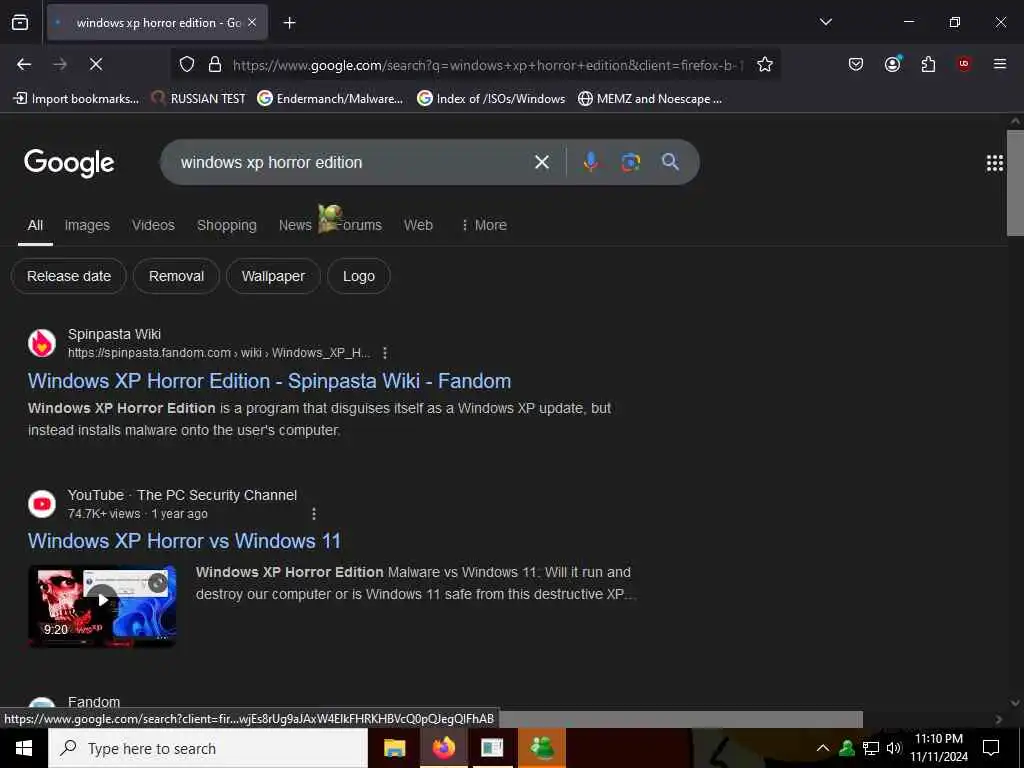This screenshot has height=768, width=1024.
Task: View site security padlock info
Action: 215,64
